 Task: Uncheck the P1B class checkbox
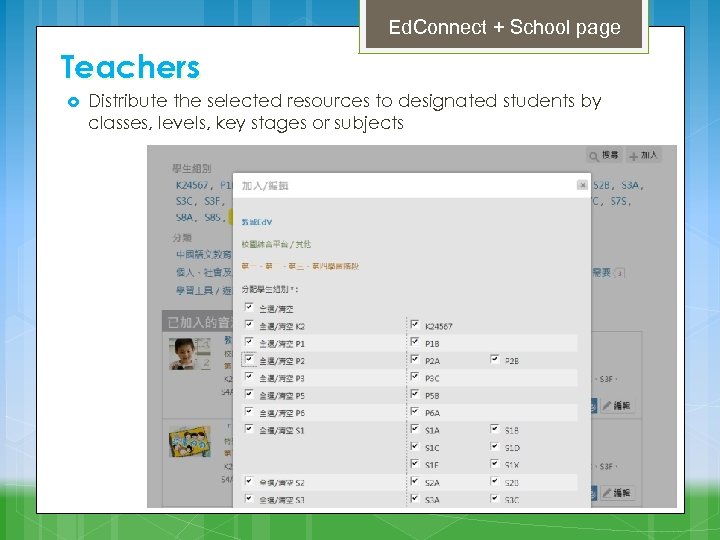(415, 342)
